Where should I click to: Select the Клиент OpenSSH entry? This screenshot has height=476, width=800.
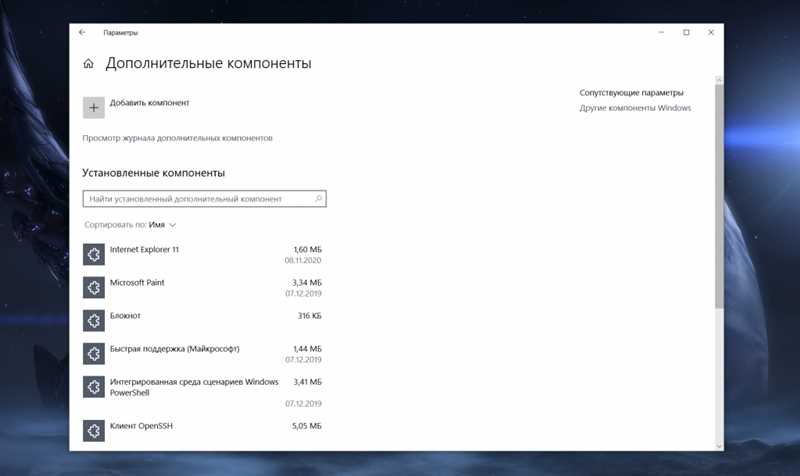pos(204,431)
